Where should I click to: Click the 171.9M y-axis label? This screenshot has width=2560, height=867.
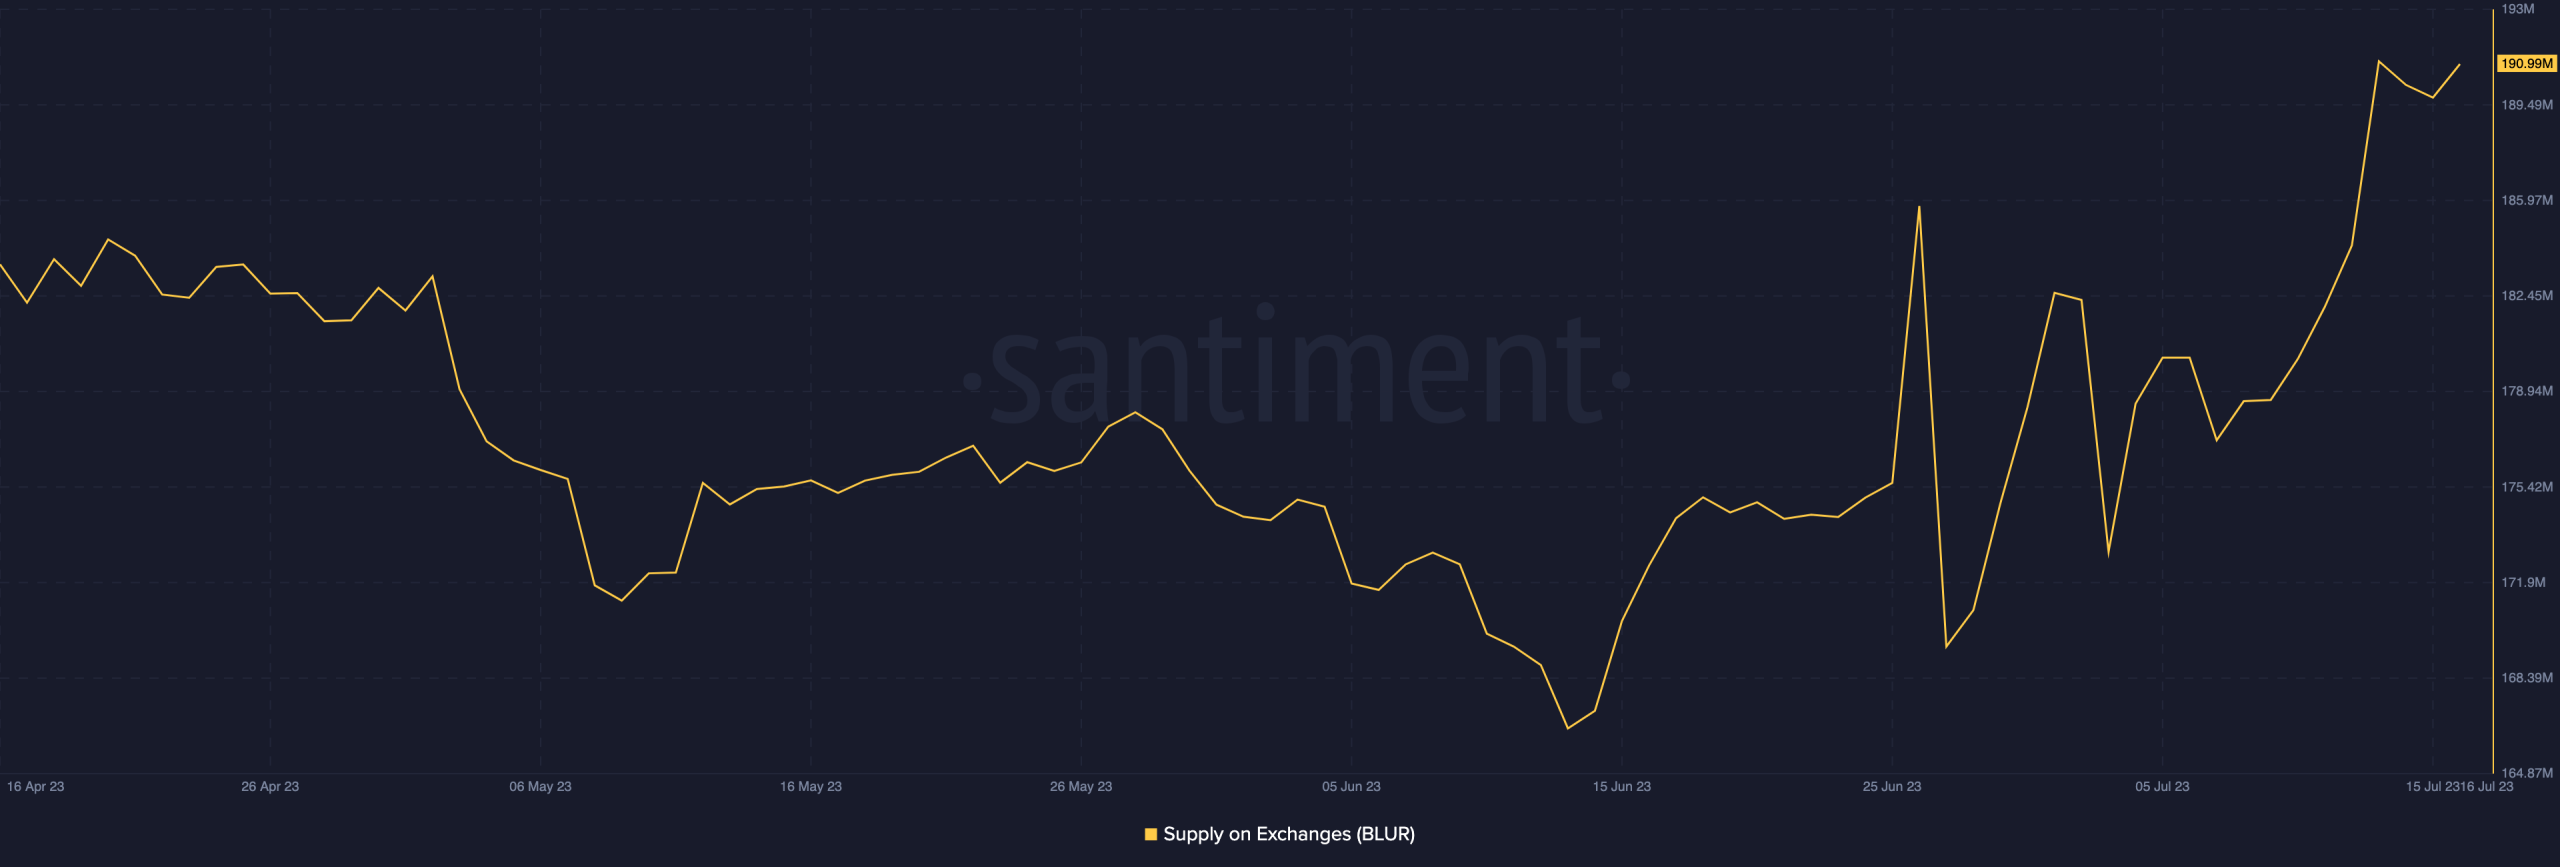[x=2524, y=582]
